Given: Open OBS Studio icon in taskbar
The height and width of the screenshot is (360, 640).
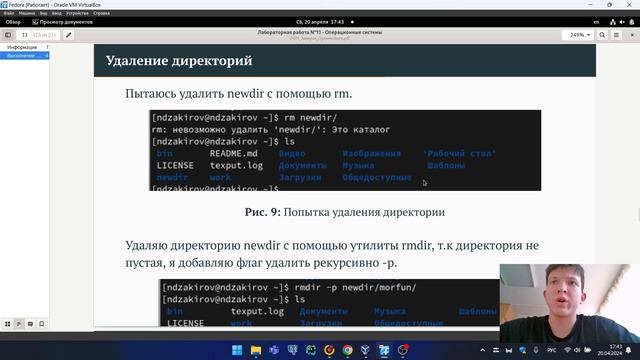Looking at the screenshot, I should (x=403, y=350).
